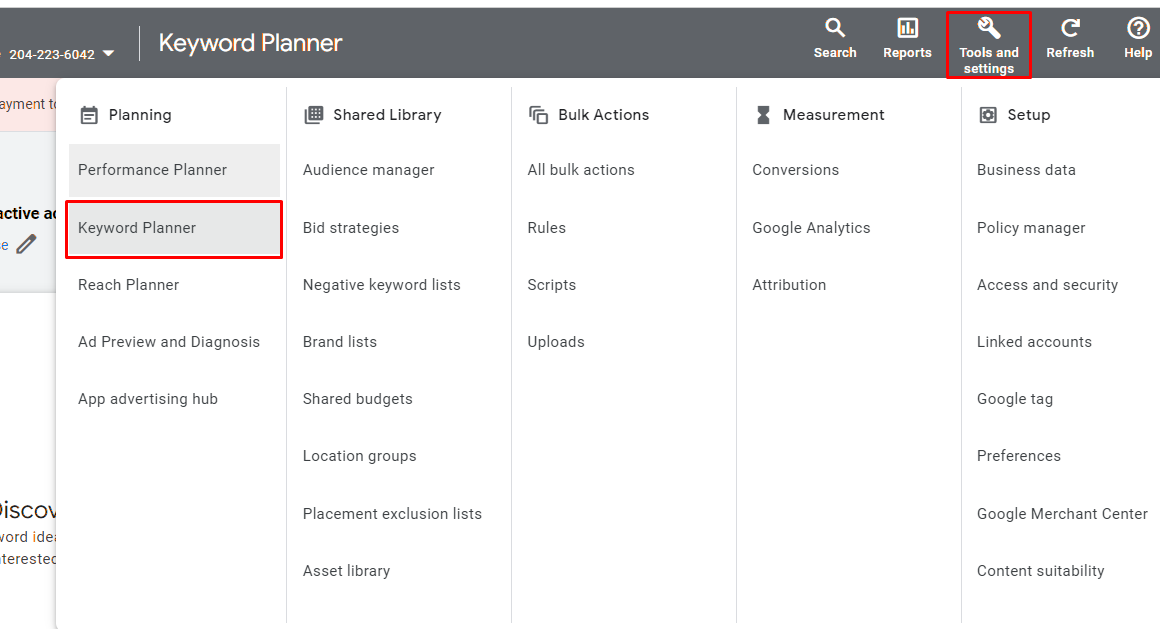Go to Policy manager
Image resolution: width=1160 pixels, height=629 pixels.
pos(1031,228)
